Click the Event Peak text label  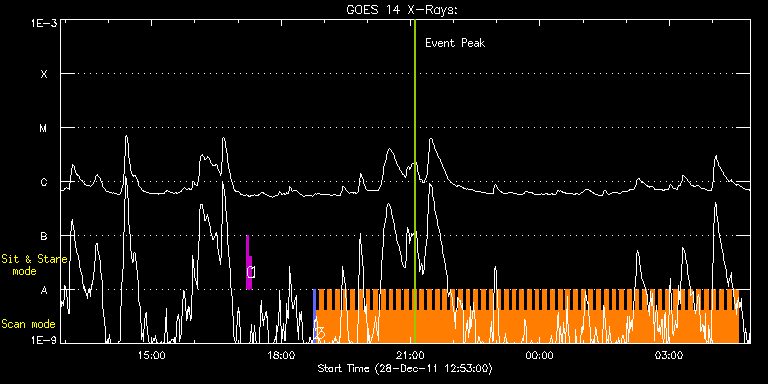point(455,43)
